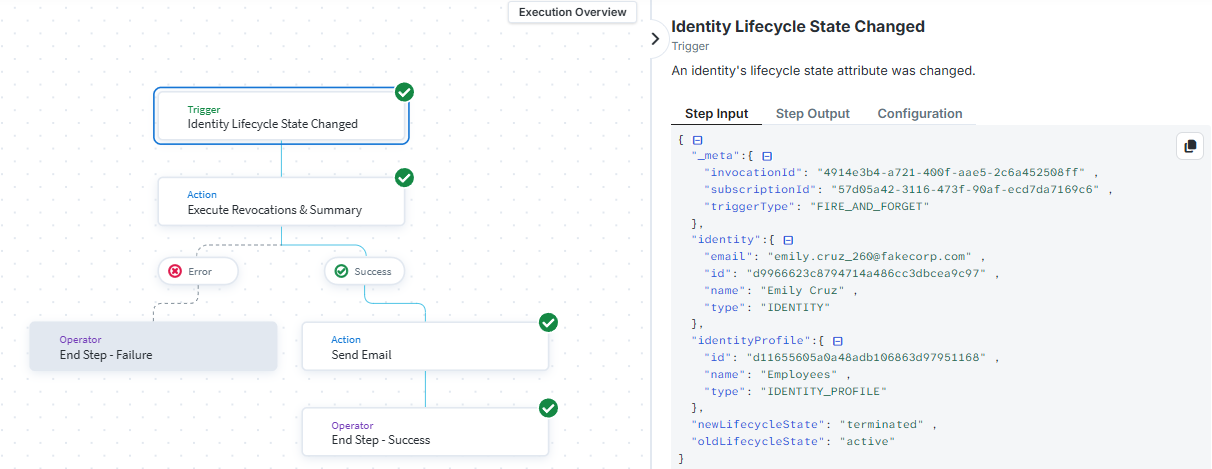Select the End Step - Failure operator node
Screen dimensions: 1212x469
click(153, 346)
